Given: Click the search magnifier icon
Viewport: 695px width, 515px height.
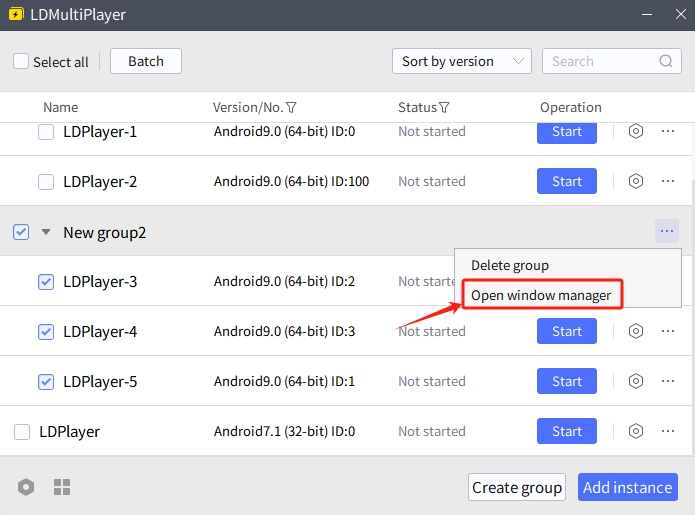Looking at the screenshot, I should [x=666, y=61].
